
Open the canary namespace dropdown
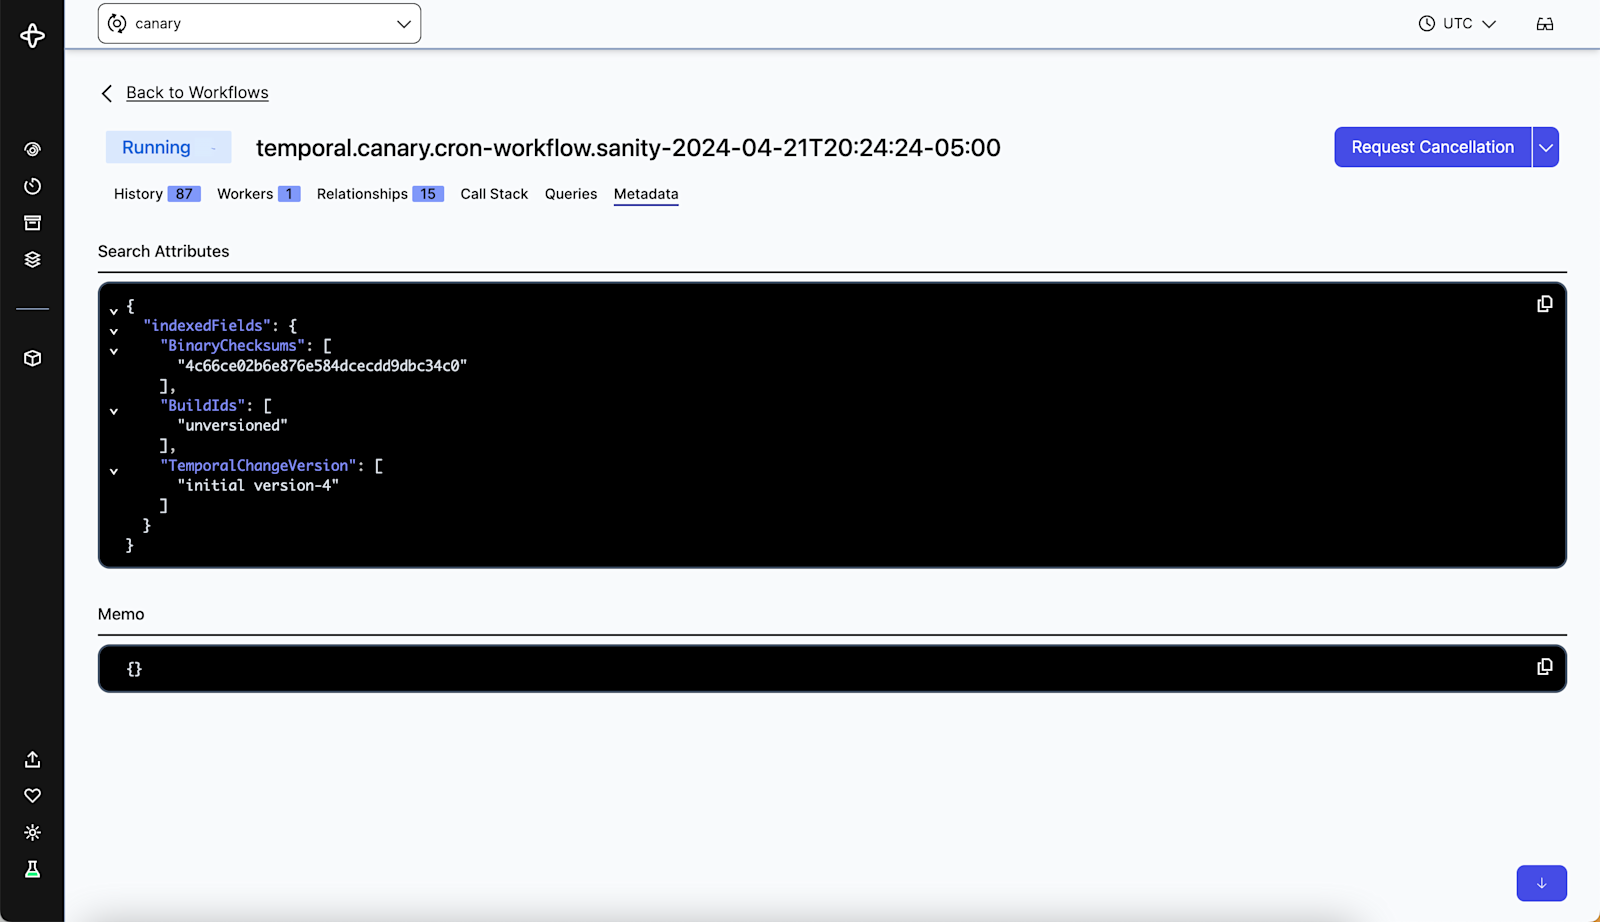[x=259, y=24]
